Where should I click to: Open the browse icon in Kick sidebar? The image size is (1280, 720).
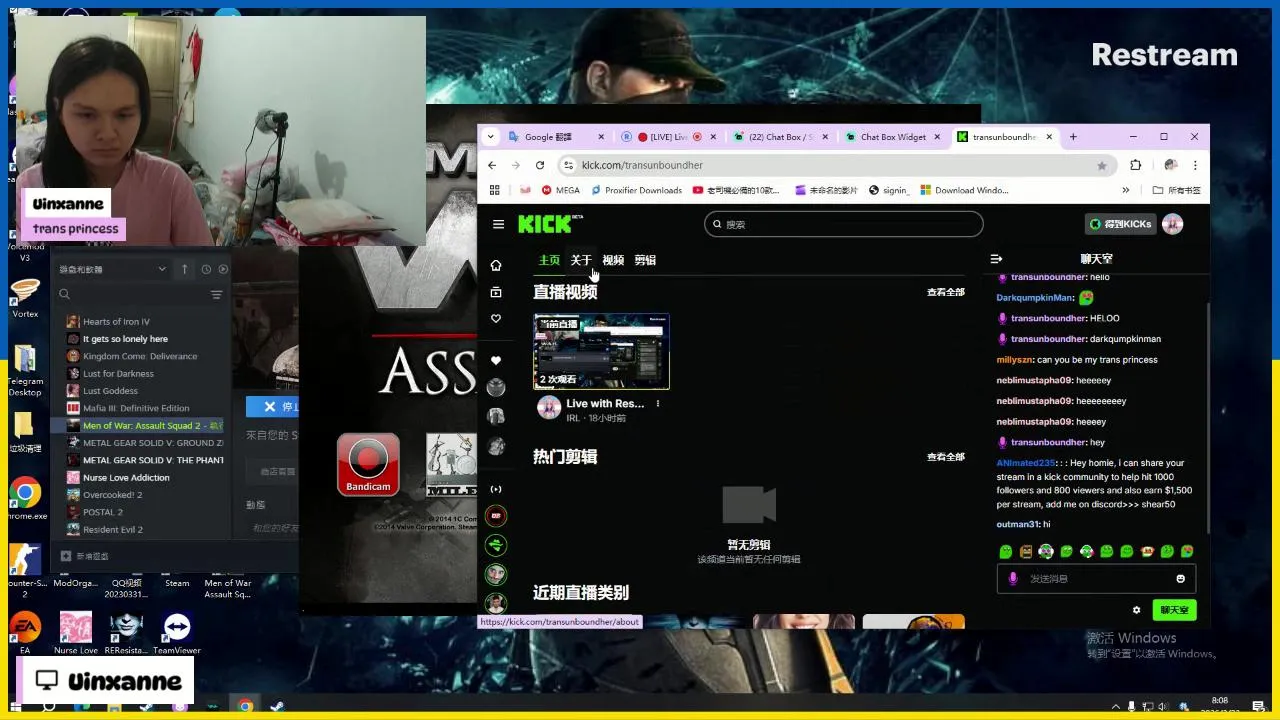[x=495, y=292]
